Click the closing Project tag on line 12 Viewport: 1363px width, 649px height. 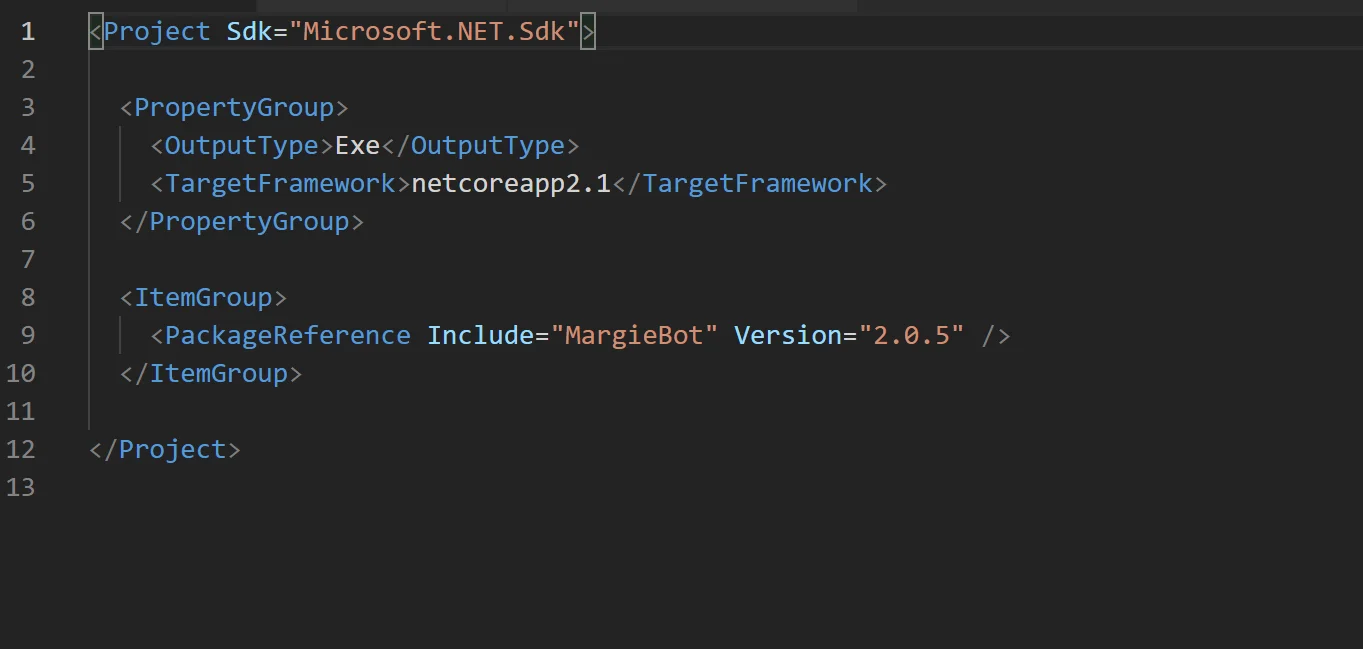(165, 450)
